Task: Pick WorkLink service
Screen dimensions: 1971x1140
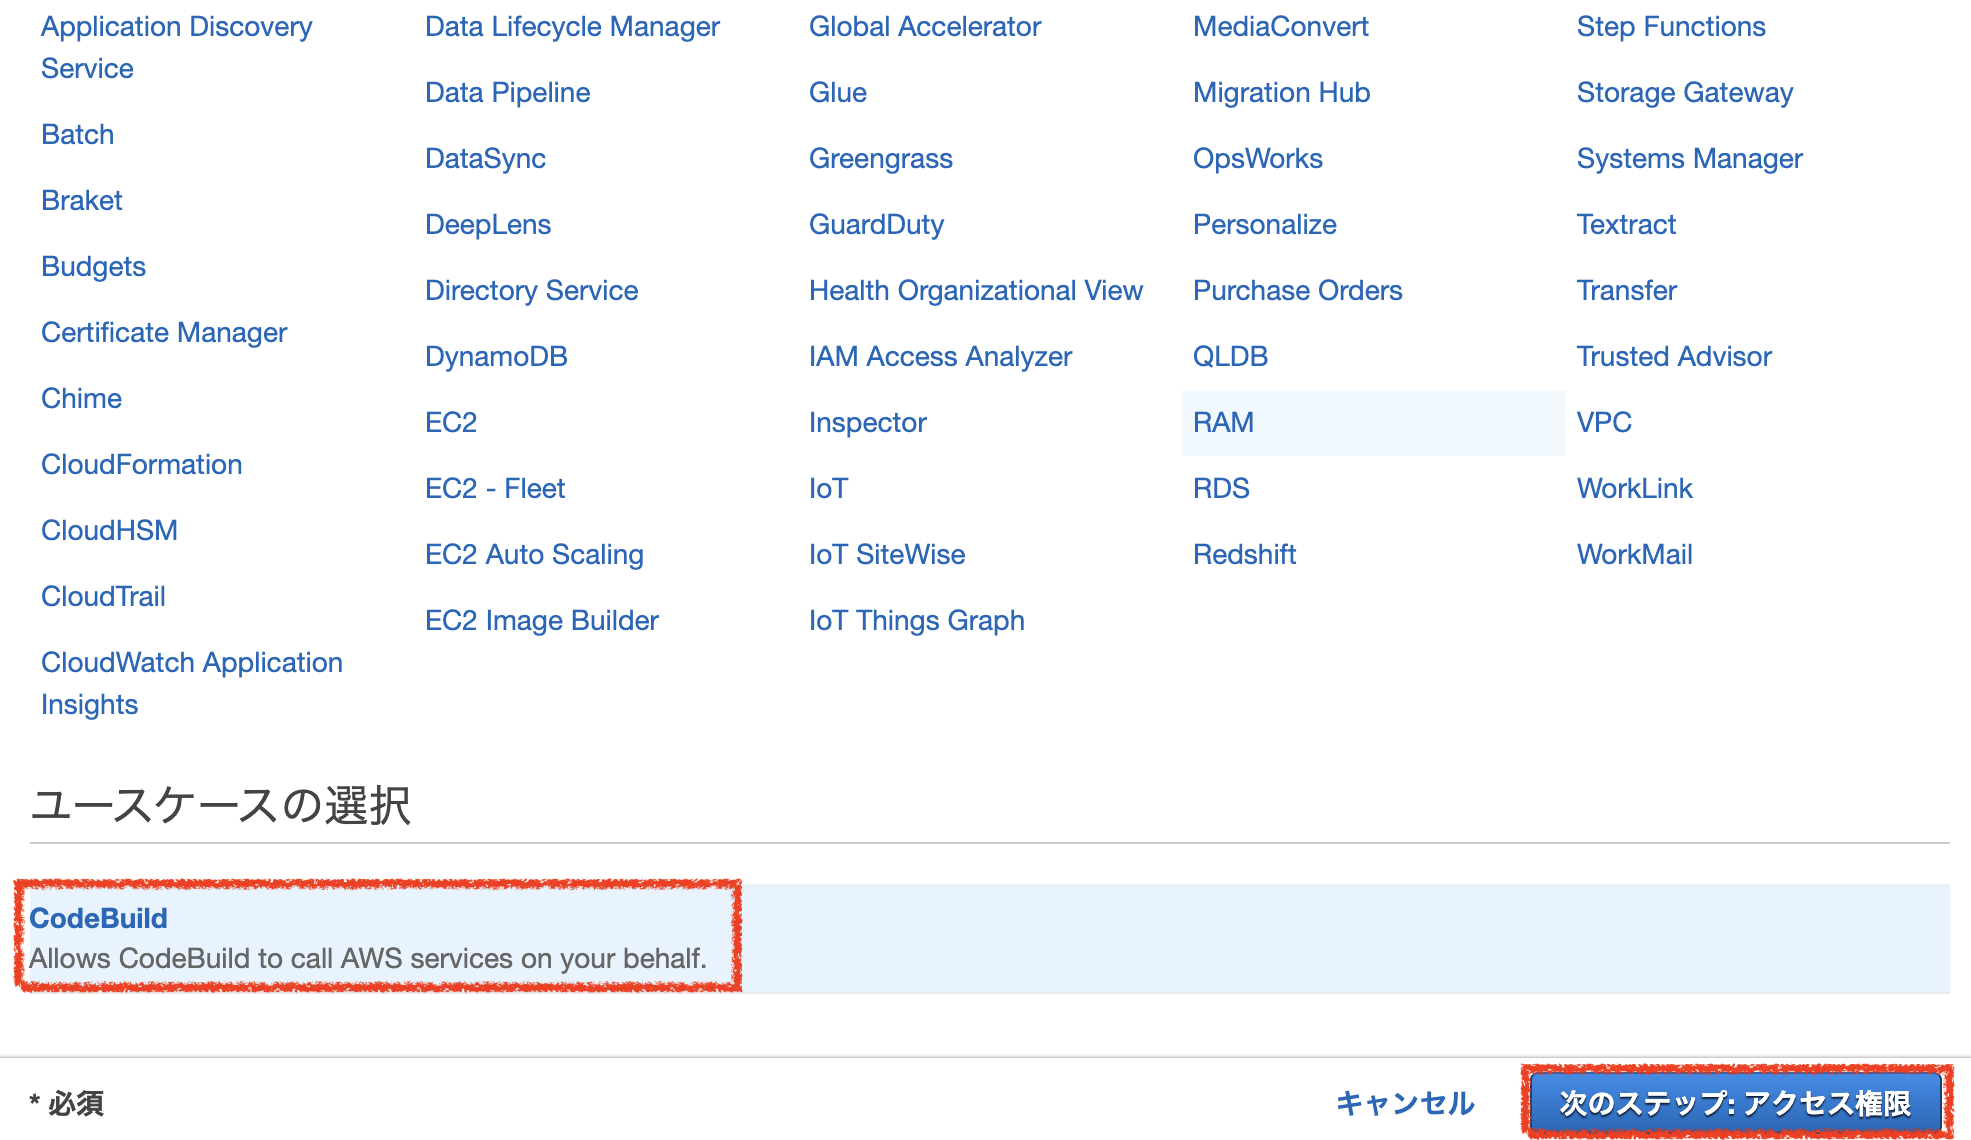Action: pyautogui.click(x=1635, y=488)
